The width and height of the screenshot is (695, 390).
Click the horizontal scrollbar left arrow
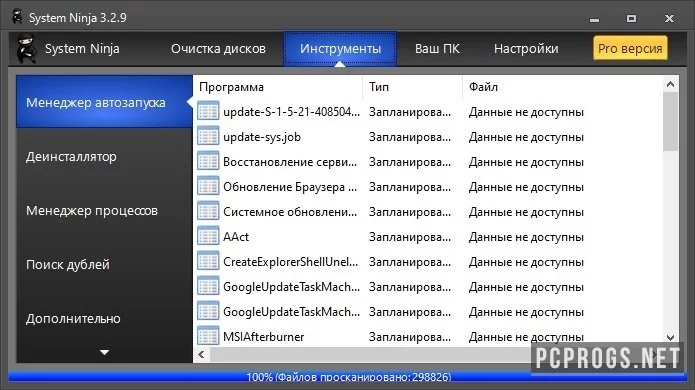coord(201,355)
